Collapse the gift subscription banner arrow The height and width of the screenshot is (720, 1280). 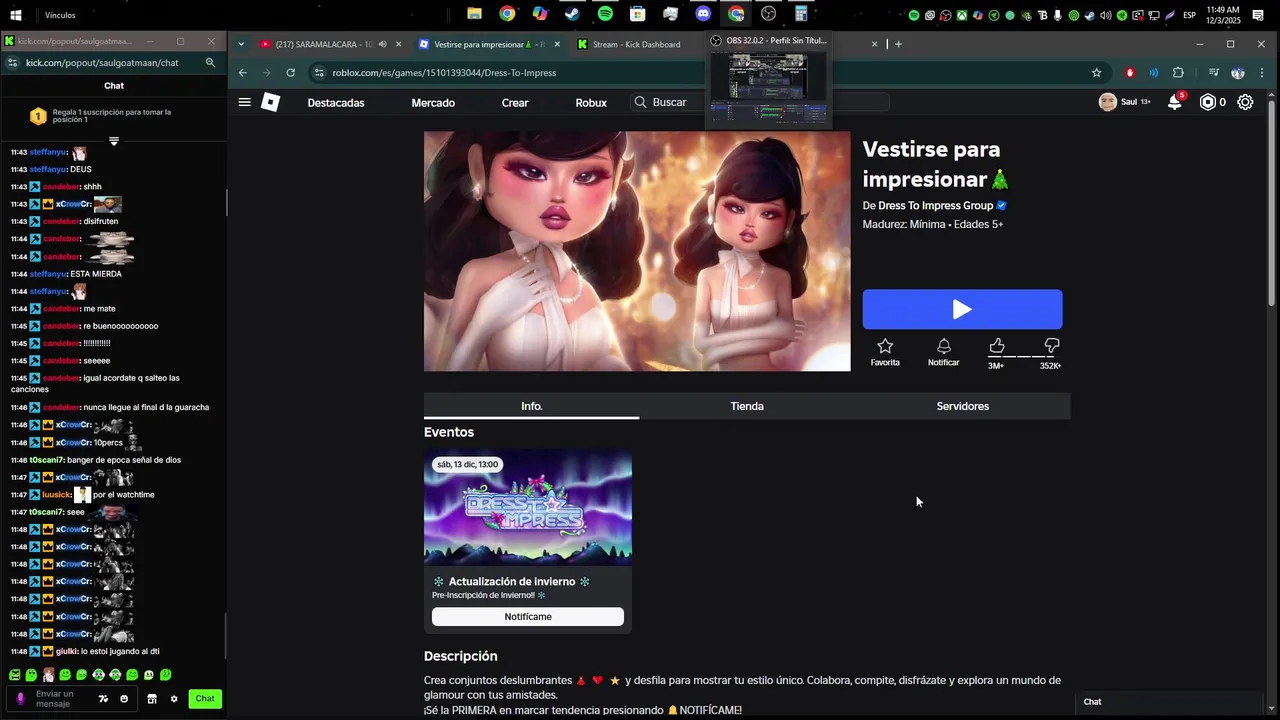(114, 141)
